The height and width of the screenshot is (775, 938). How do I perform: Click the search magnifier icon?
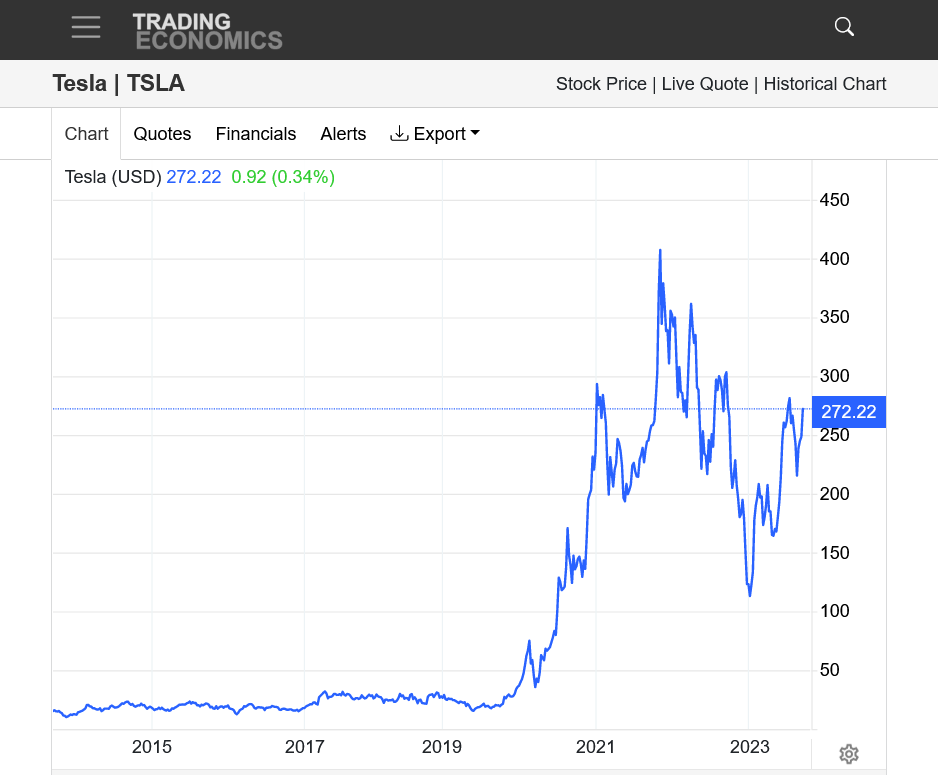click(844, 27)
